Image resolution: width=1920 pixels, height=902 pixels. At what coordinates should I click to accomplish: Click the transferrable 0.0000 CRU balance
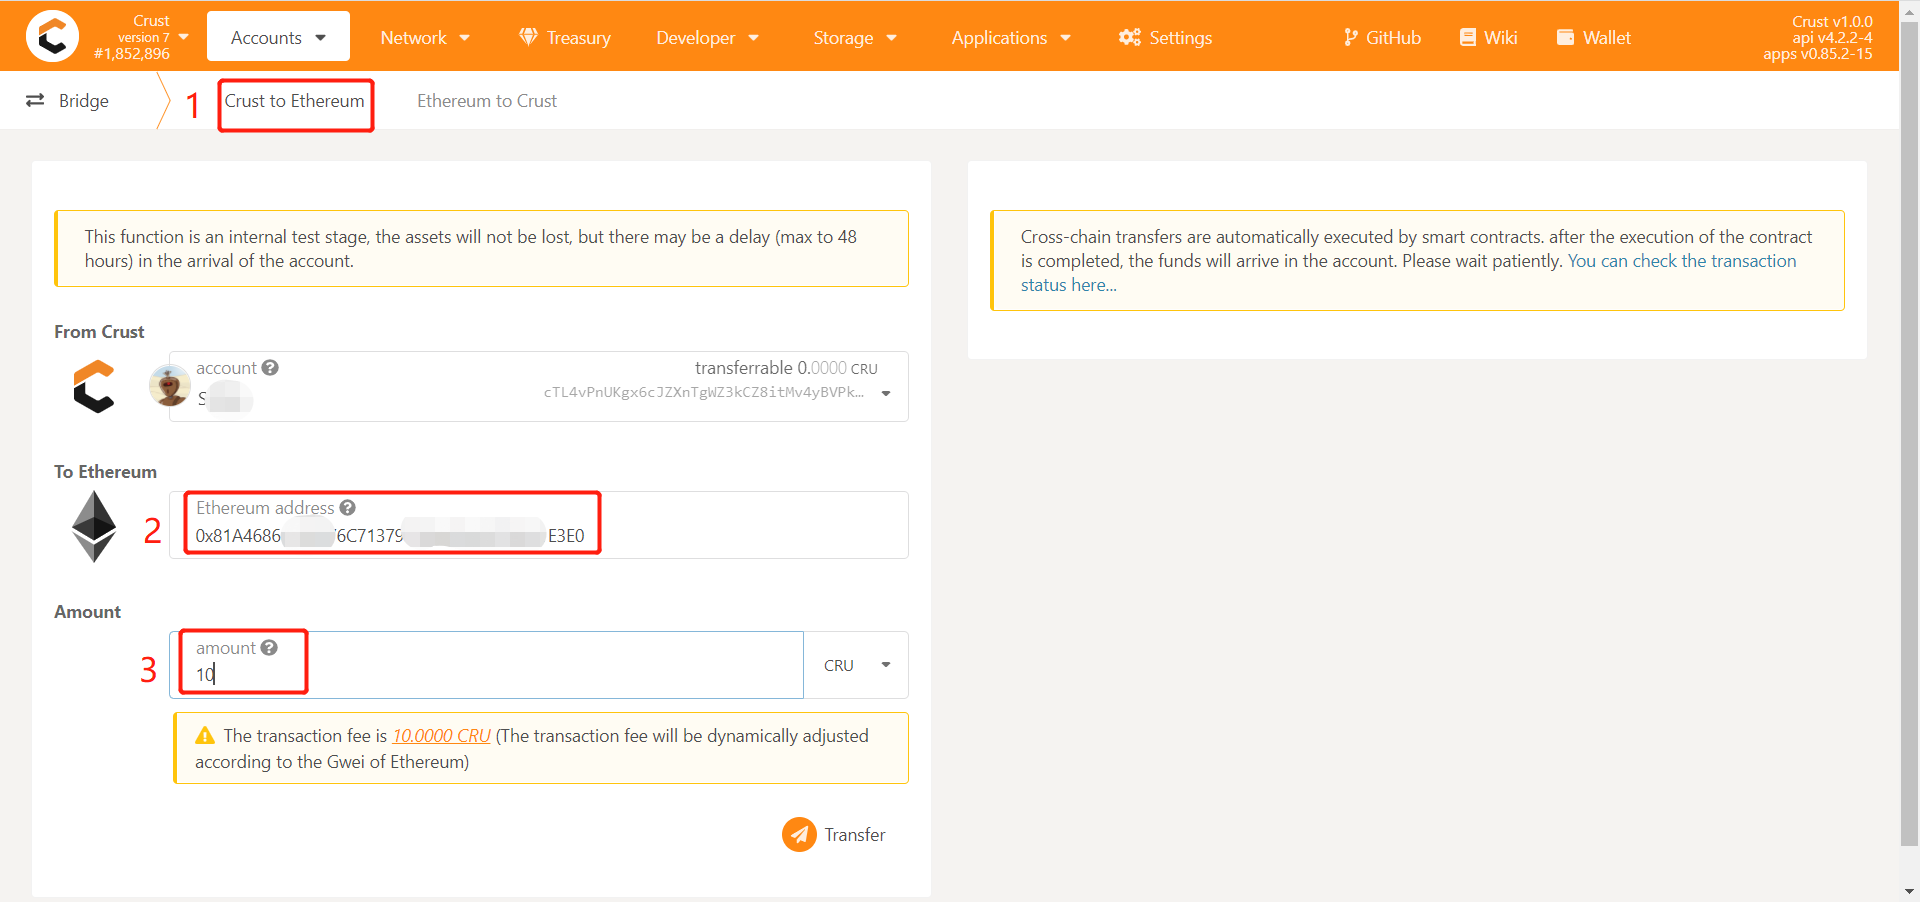[786, 368]
